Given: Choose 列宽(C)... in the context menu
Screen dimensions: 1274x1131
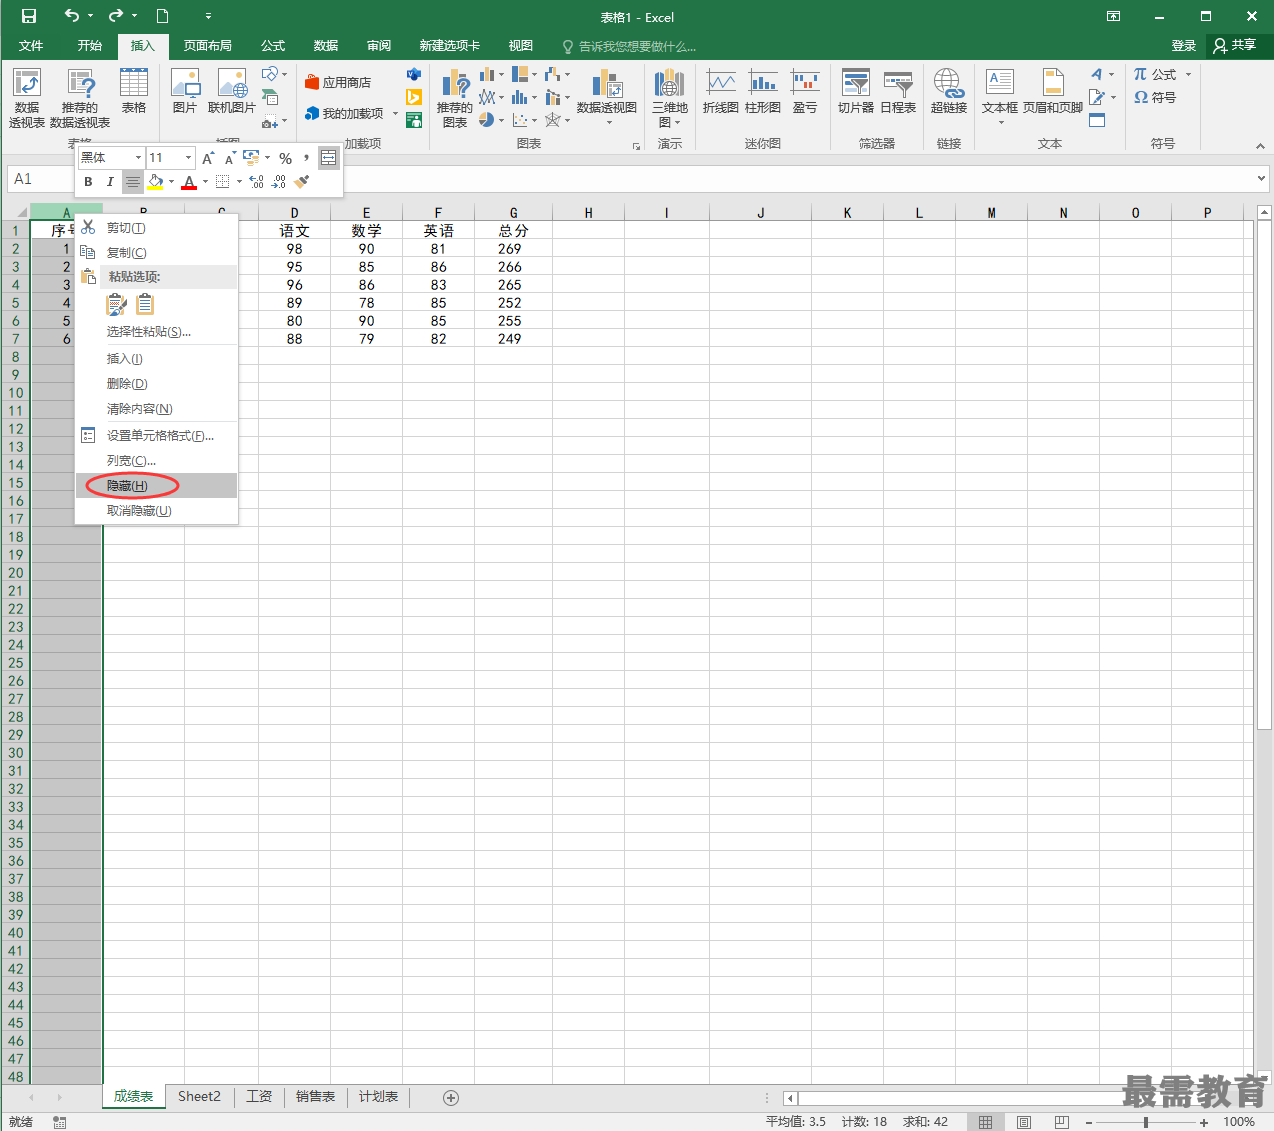Looking at the screenshot, I should (156, 461).
